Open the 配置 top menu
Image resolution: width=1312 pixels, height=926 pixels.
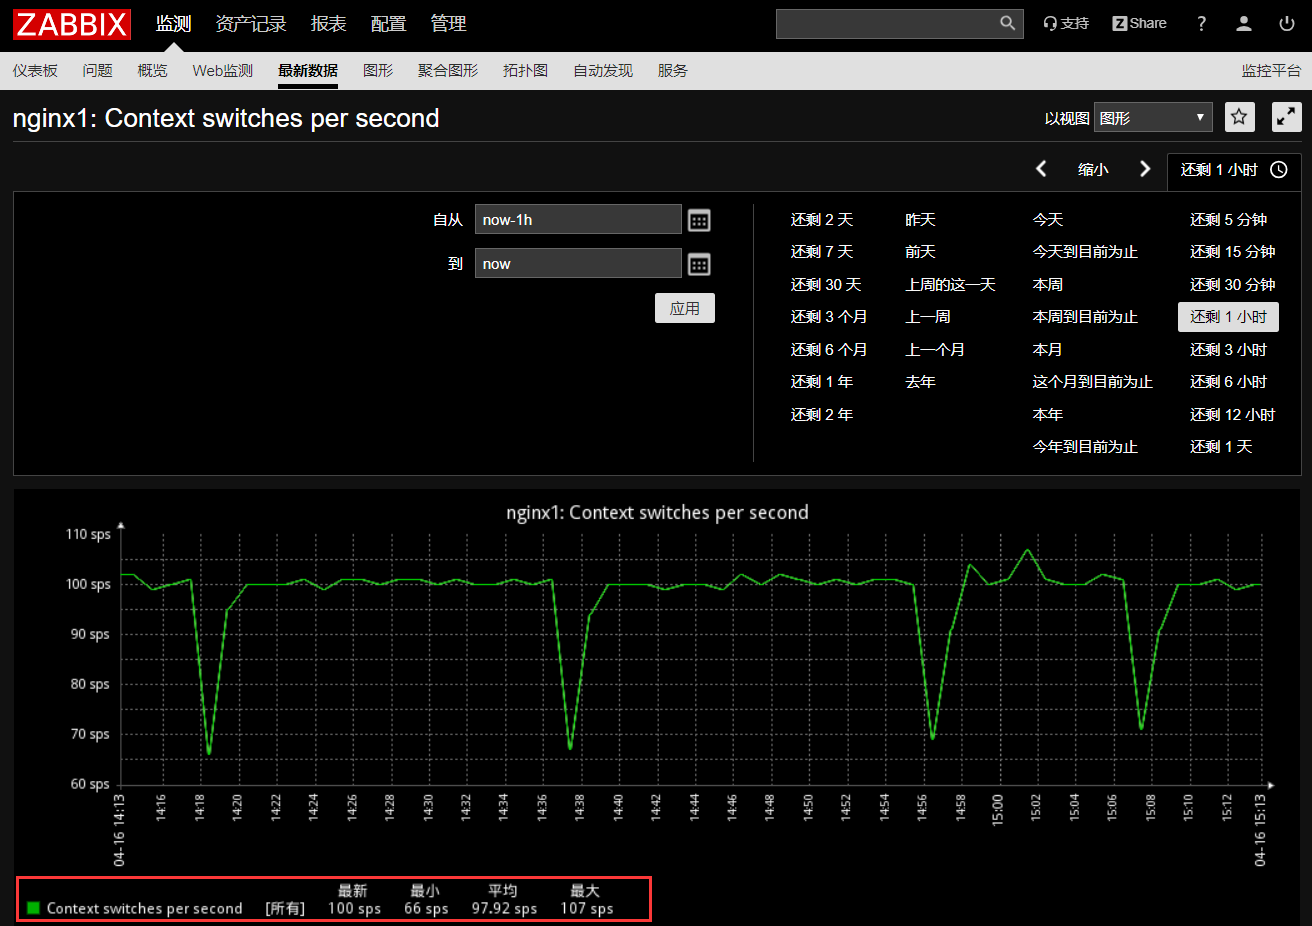click(x=388, y=23)
